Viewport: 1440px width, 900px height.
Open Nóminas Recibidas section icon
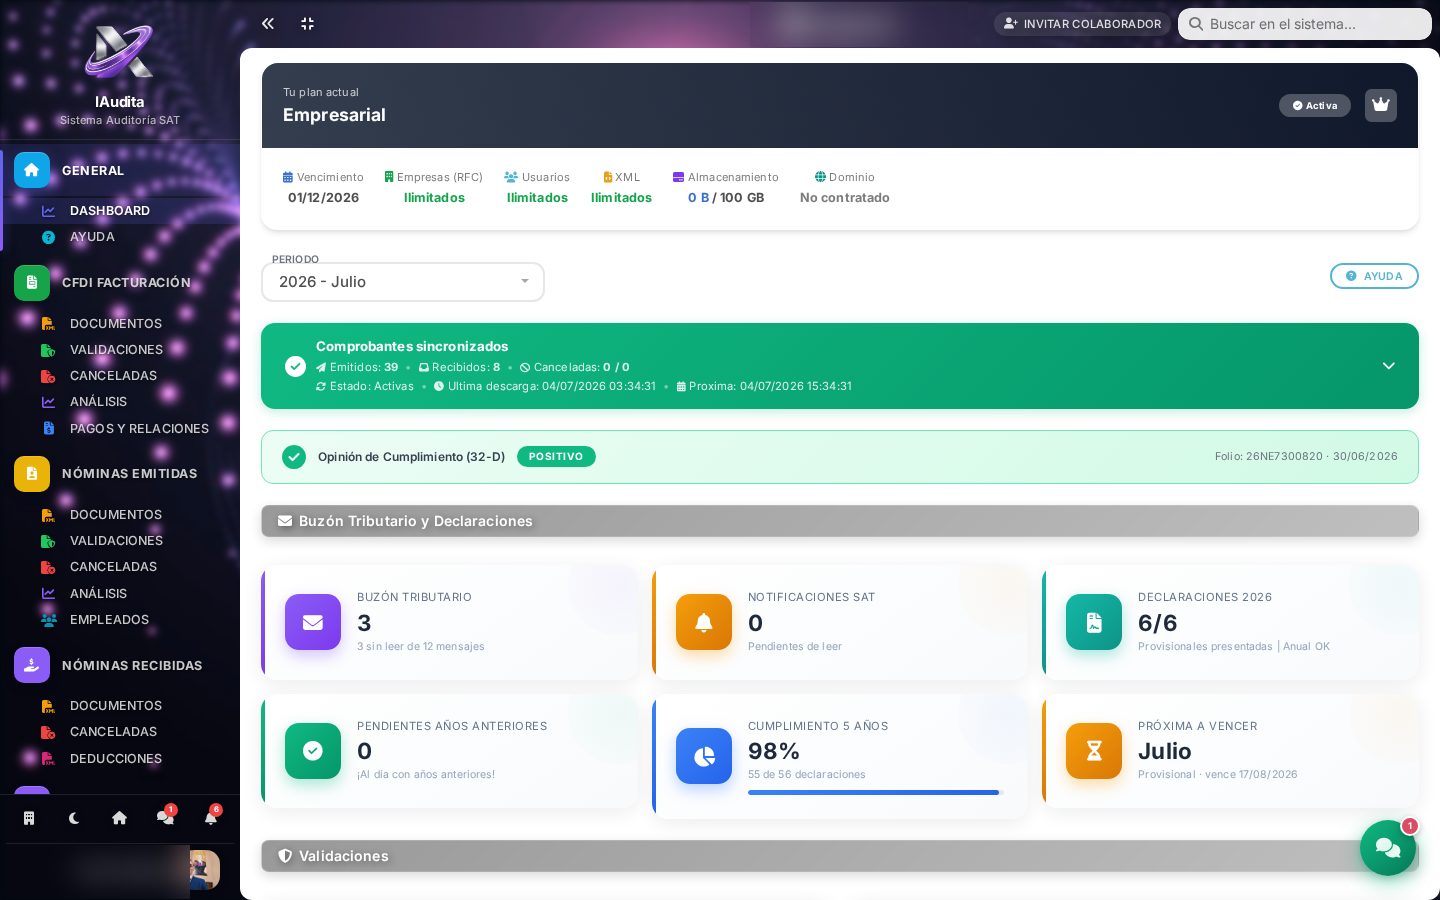pos(32,665)
